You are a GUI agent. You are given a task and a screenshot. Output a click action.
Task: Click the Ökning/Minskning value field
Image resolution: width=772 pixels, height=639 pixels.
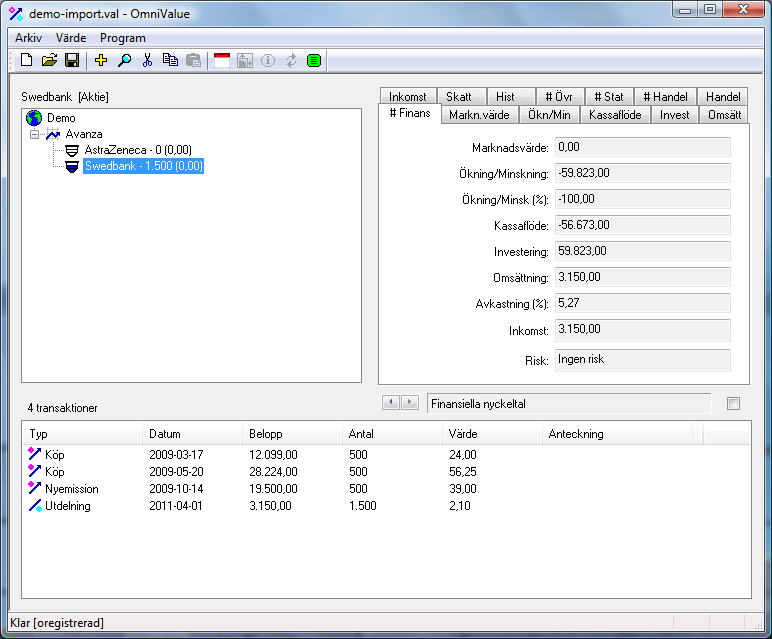(643, 173)
